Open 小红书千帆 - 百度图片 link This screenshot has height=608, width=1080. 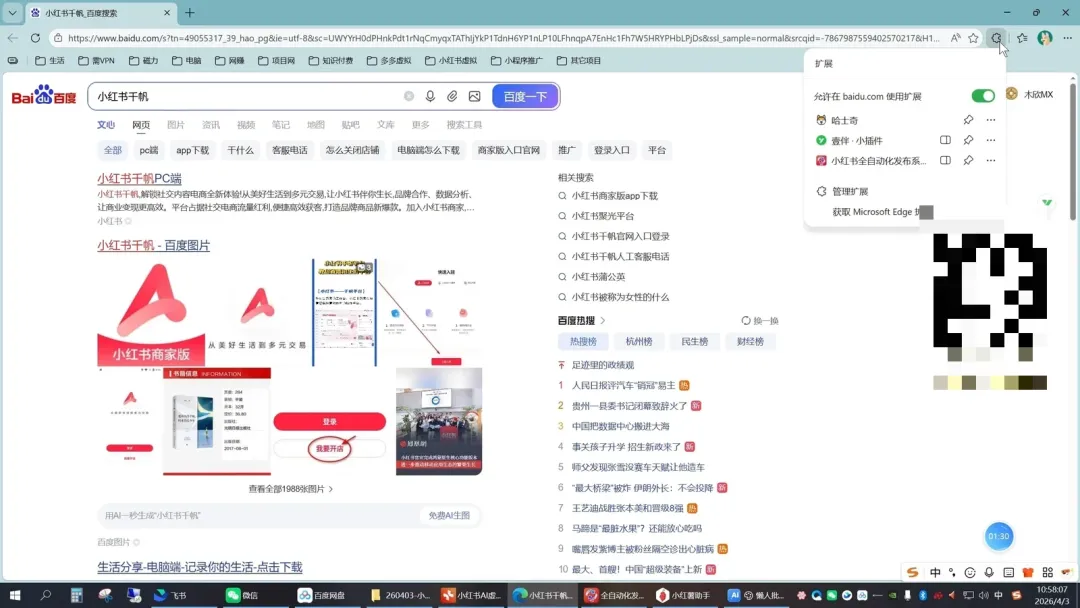(x=153, y=245)
